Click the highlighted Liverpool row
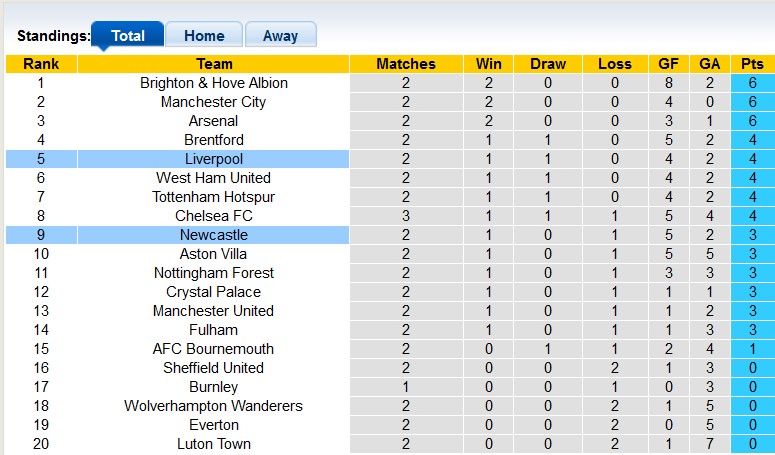The image size is (775, 455). click(214, 159)
